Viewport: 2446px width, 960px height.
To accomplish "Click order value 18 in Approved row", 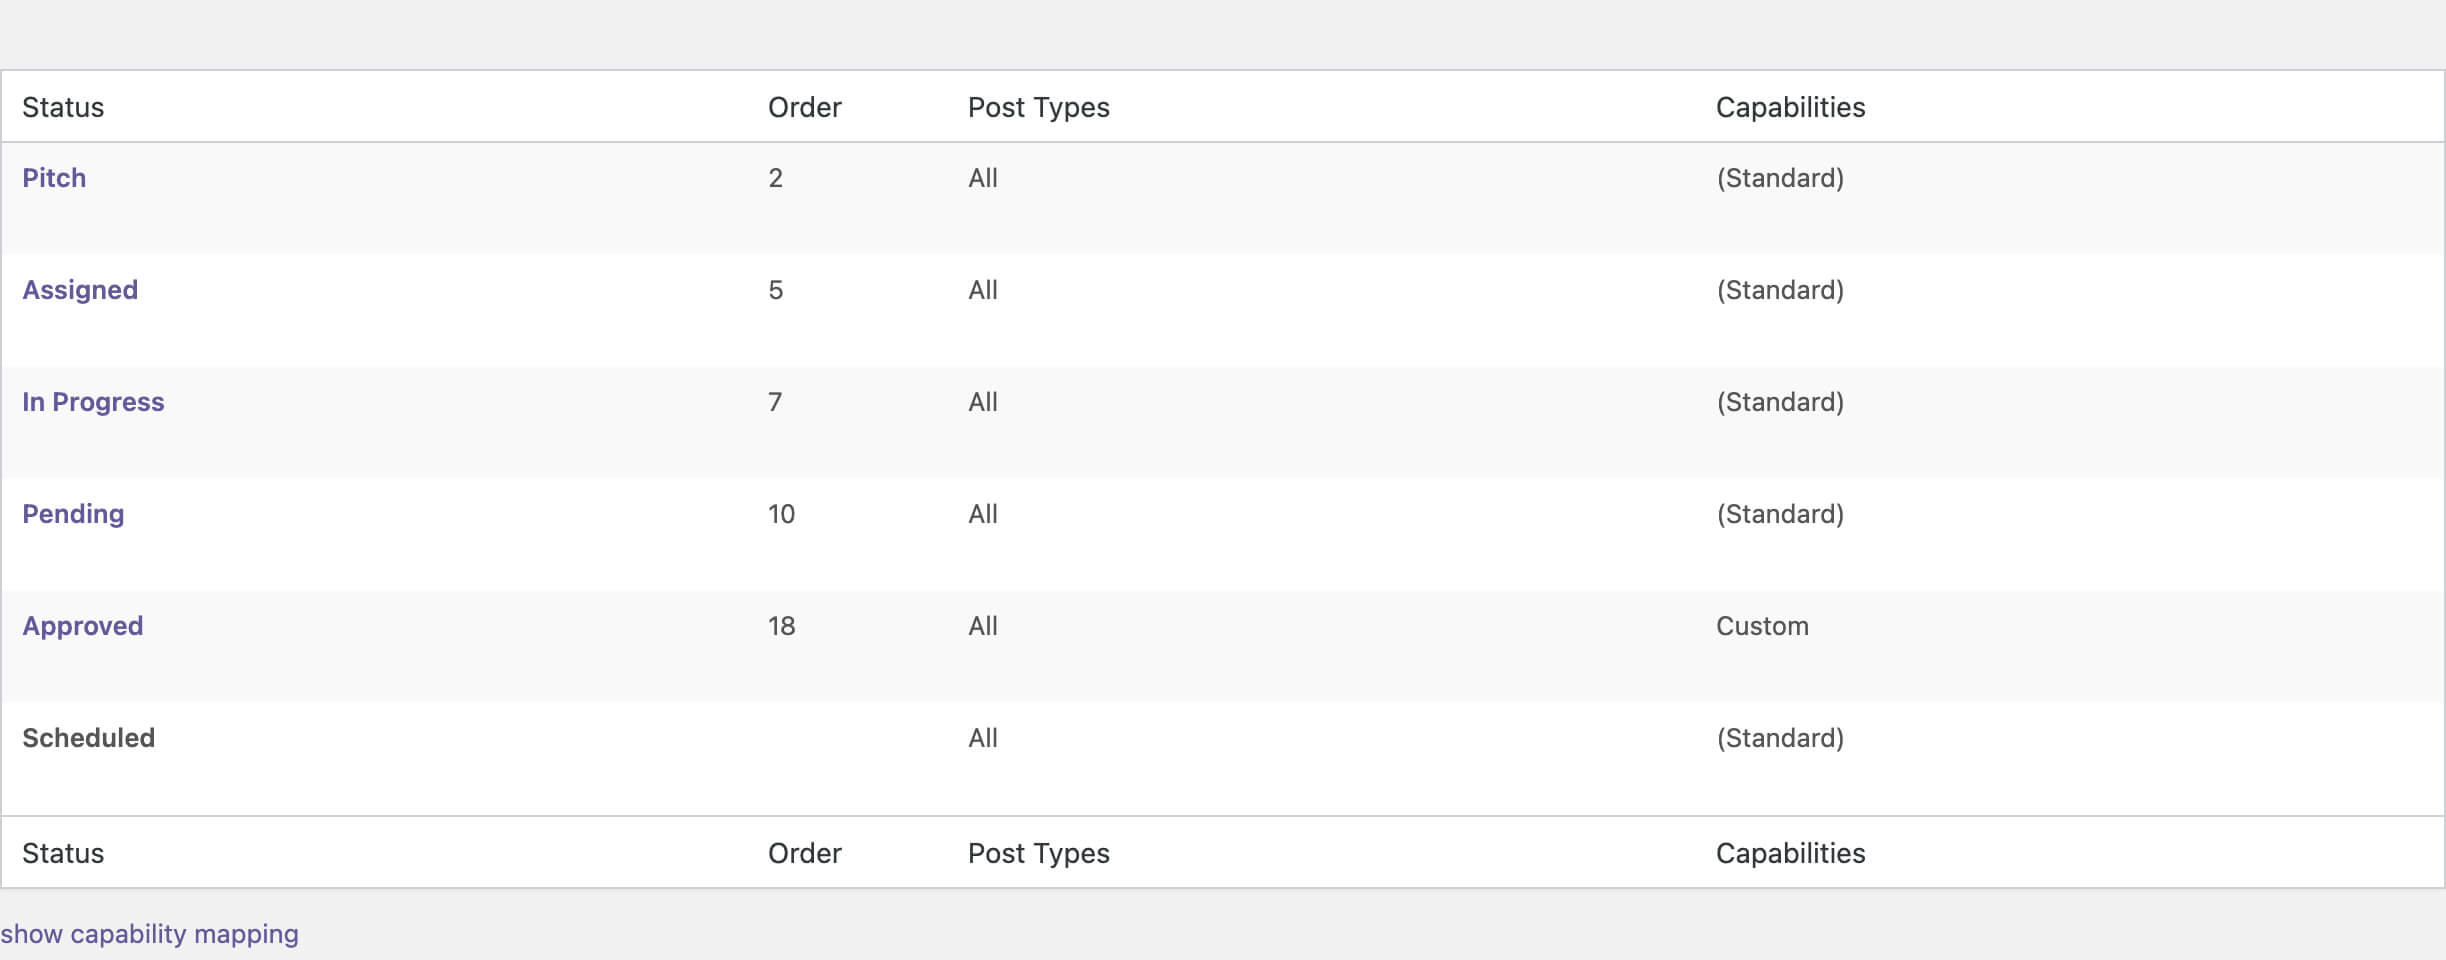I will [781, 626].
